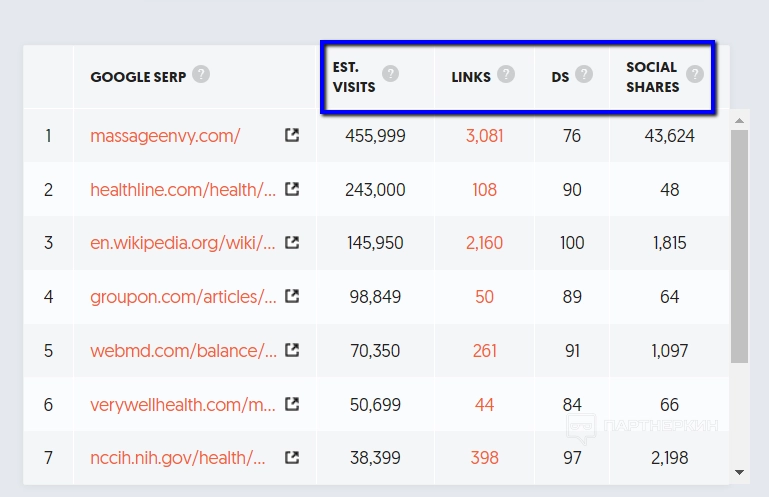Visit the massageenvy.com/ SERP link
The height and width of the screenshot is (497, 769).
point(165,136)
